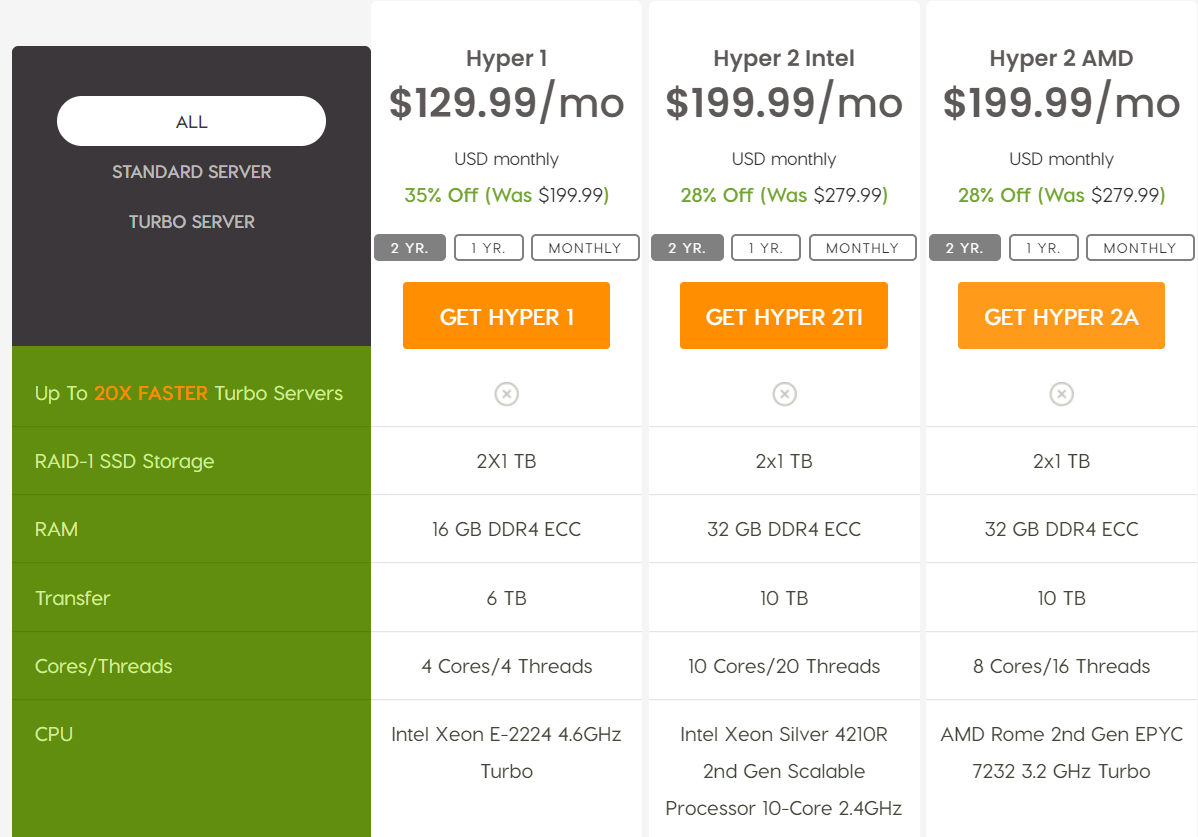Show only Turbo Server plans

pyautogui.click(x=191, y=222)
